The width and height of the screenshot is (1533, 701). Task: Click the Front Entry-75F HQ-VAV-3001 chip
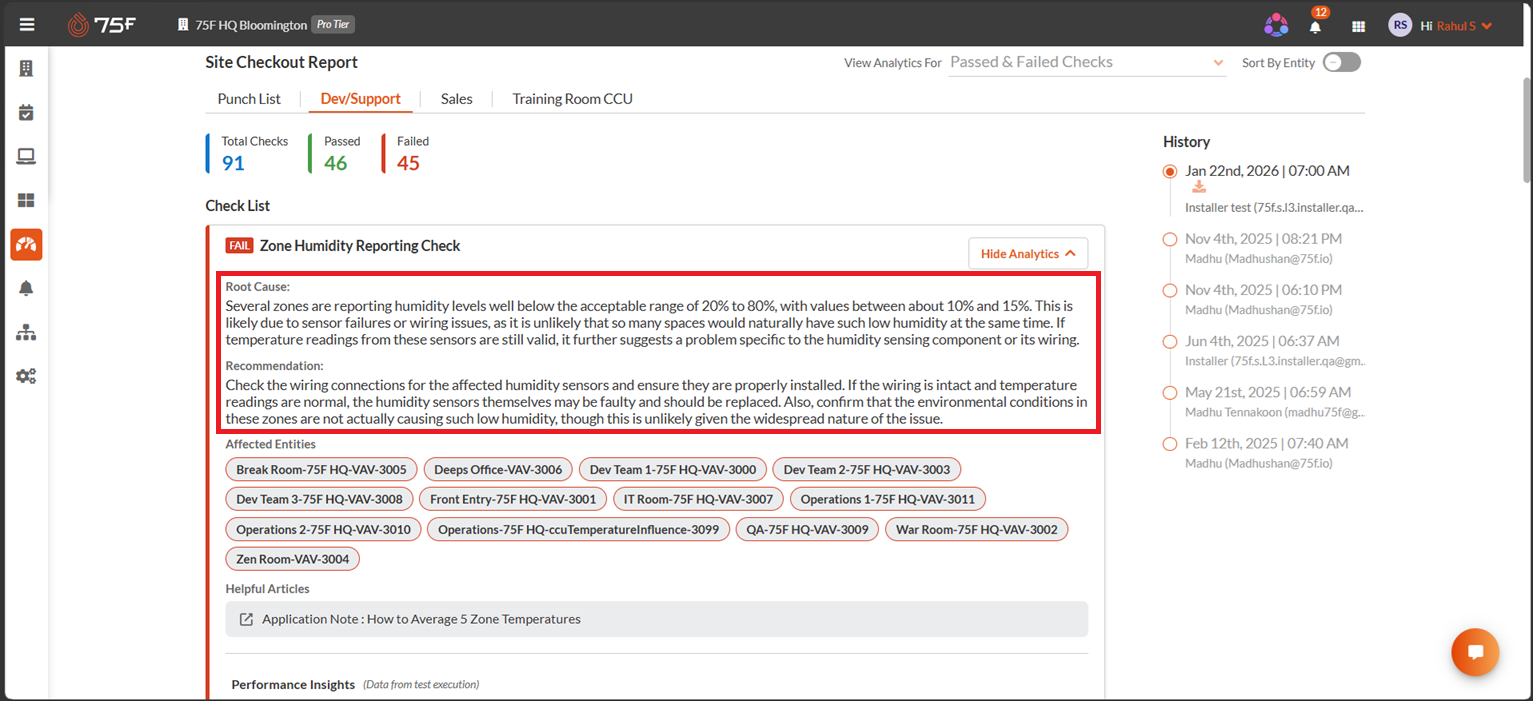click(x=513, y=499)
